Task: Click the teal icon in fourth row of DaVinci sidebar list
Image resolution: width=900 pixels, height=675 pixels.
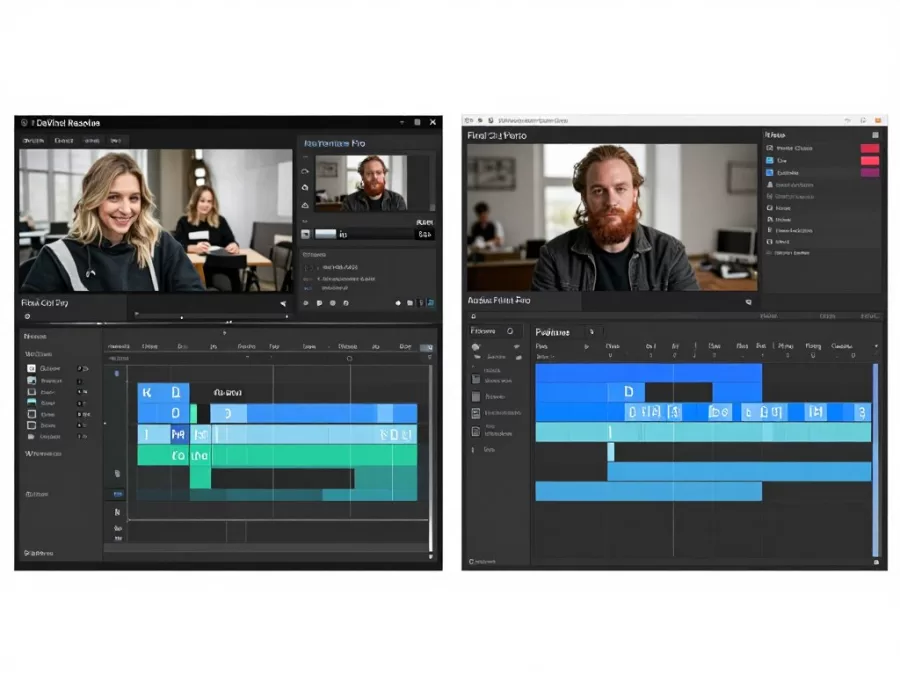Action: coord(32,403)
